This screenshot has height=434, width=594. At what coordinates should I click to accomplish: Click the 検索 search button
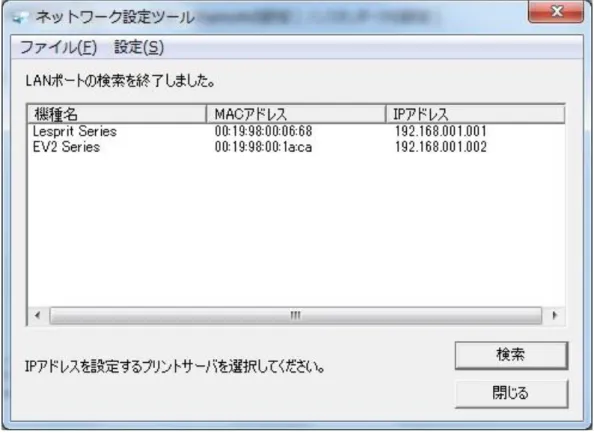511,355
